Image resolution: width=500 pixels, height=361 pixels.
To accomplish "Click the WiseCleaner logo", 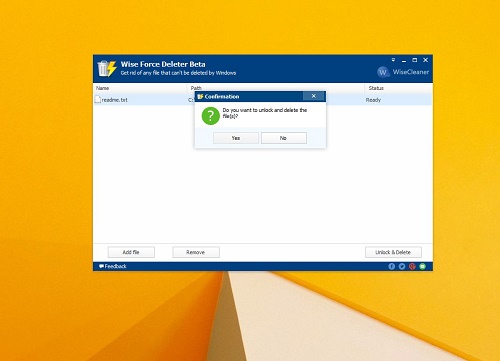I will [x=403, y=72].
